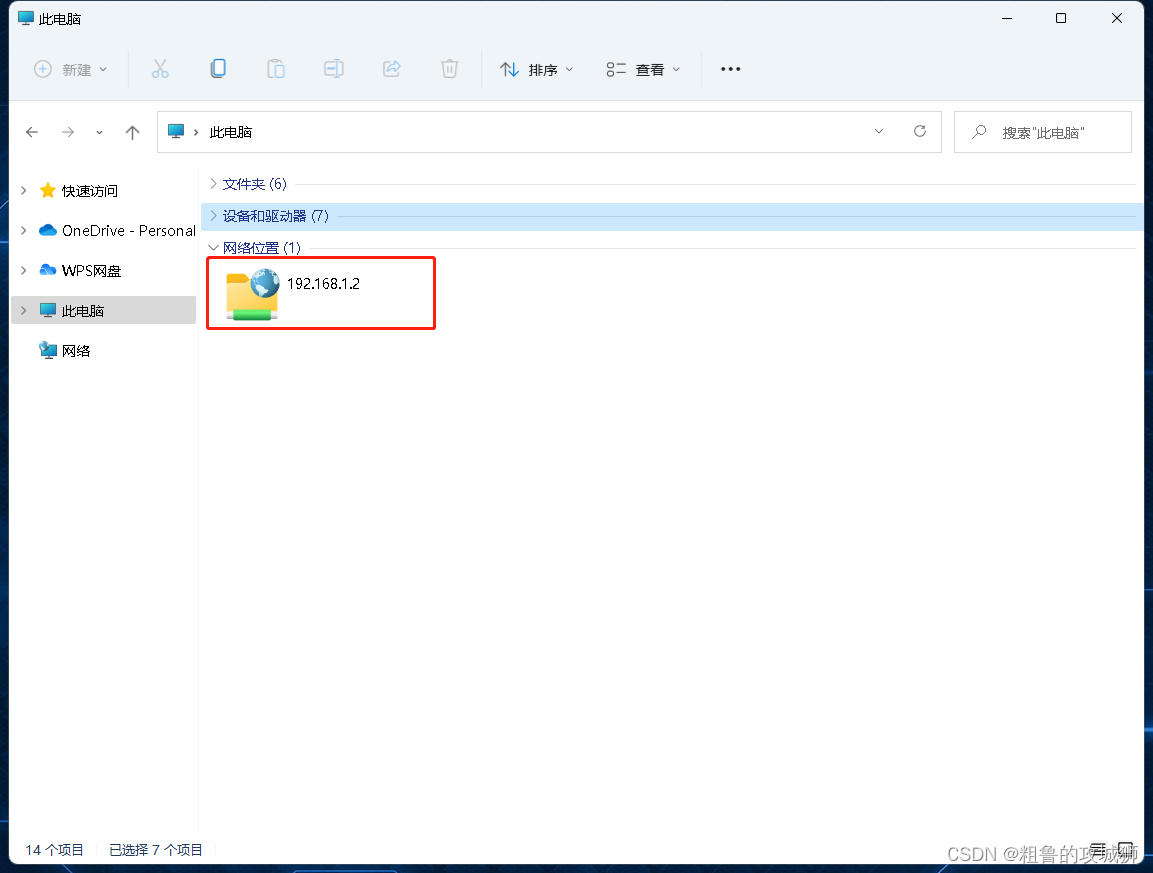Open the three-dot more options menu
This screenshot has height=873, width=1153.
click(x=730, y=69)
